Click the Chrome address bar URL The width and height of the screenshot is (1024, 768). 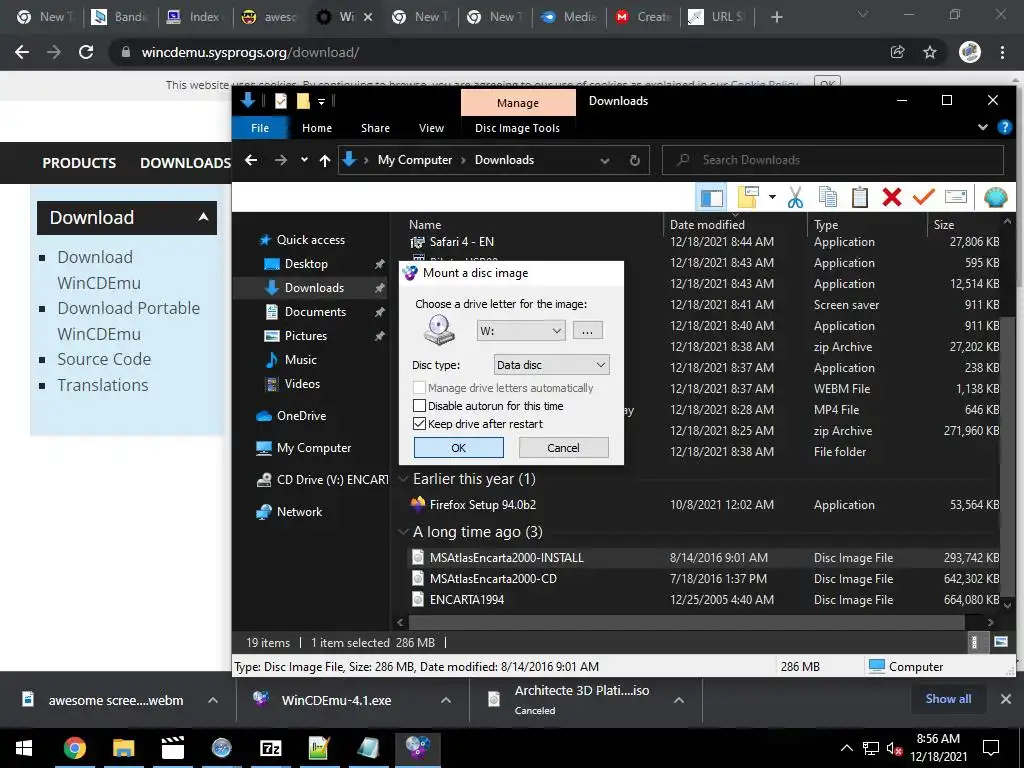250,52
